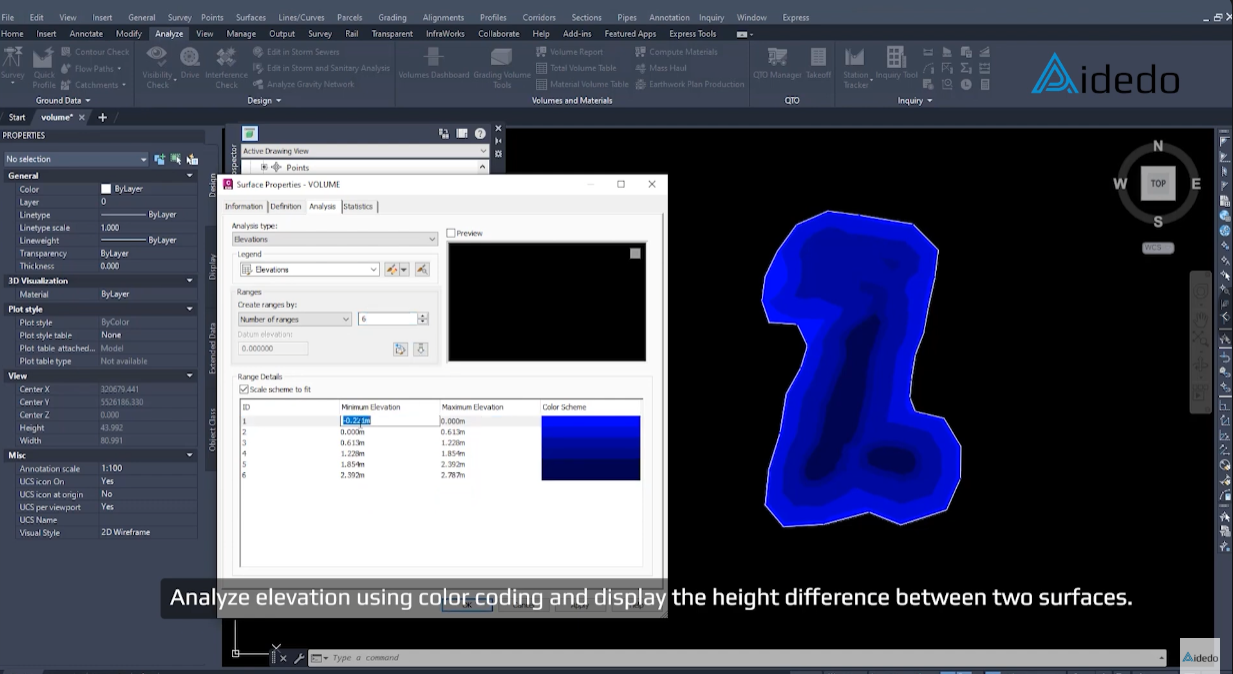Open the Number of ranges dropdown
This screenshot has height=674, width=1233.
coord(294,319)
